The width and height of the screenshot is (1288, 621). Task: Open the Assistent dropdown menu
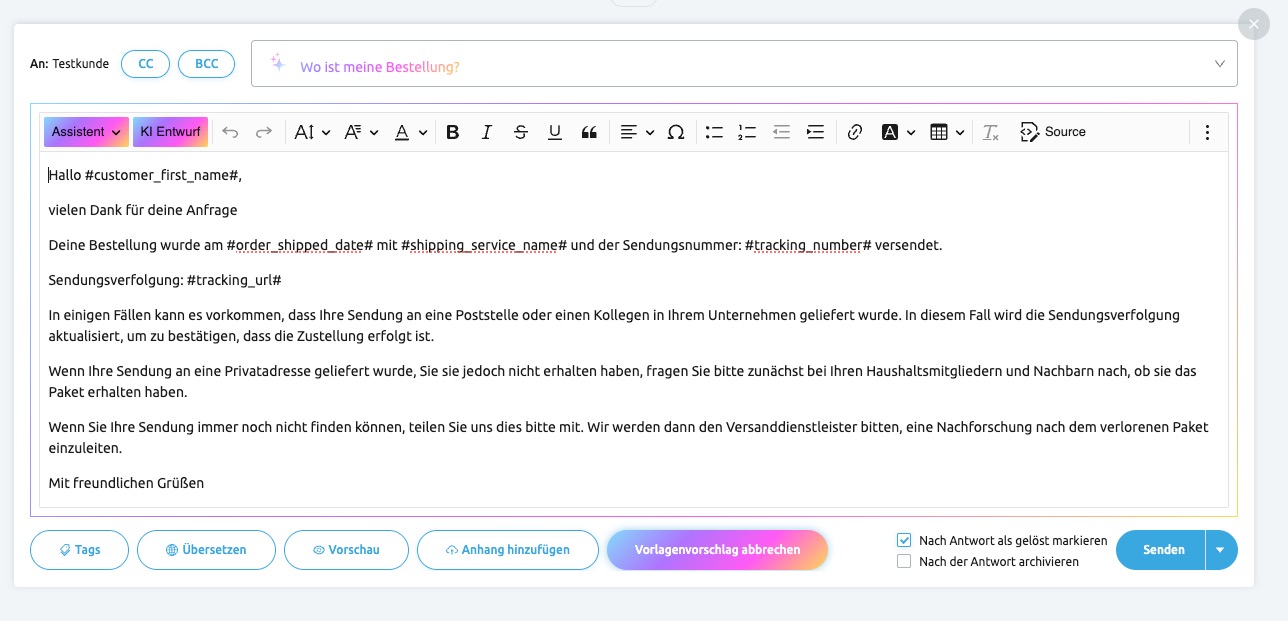pos(86,132)
